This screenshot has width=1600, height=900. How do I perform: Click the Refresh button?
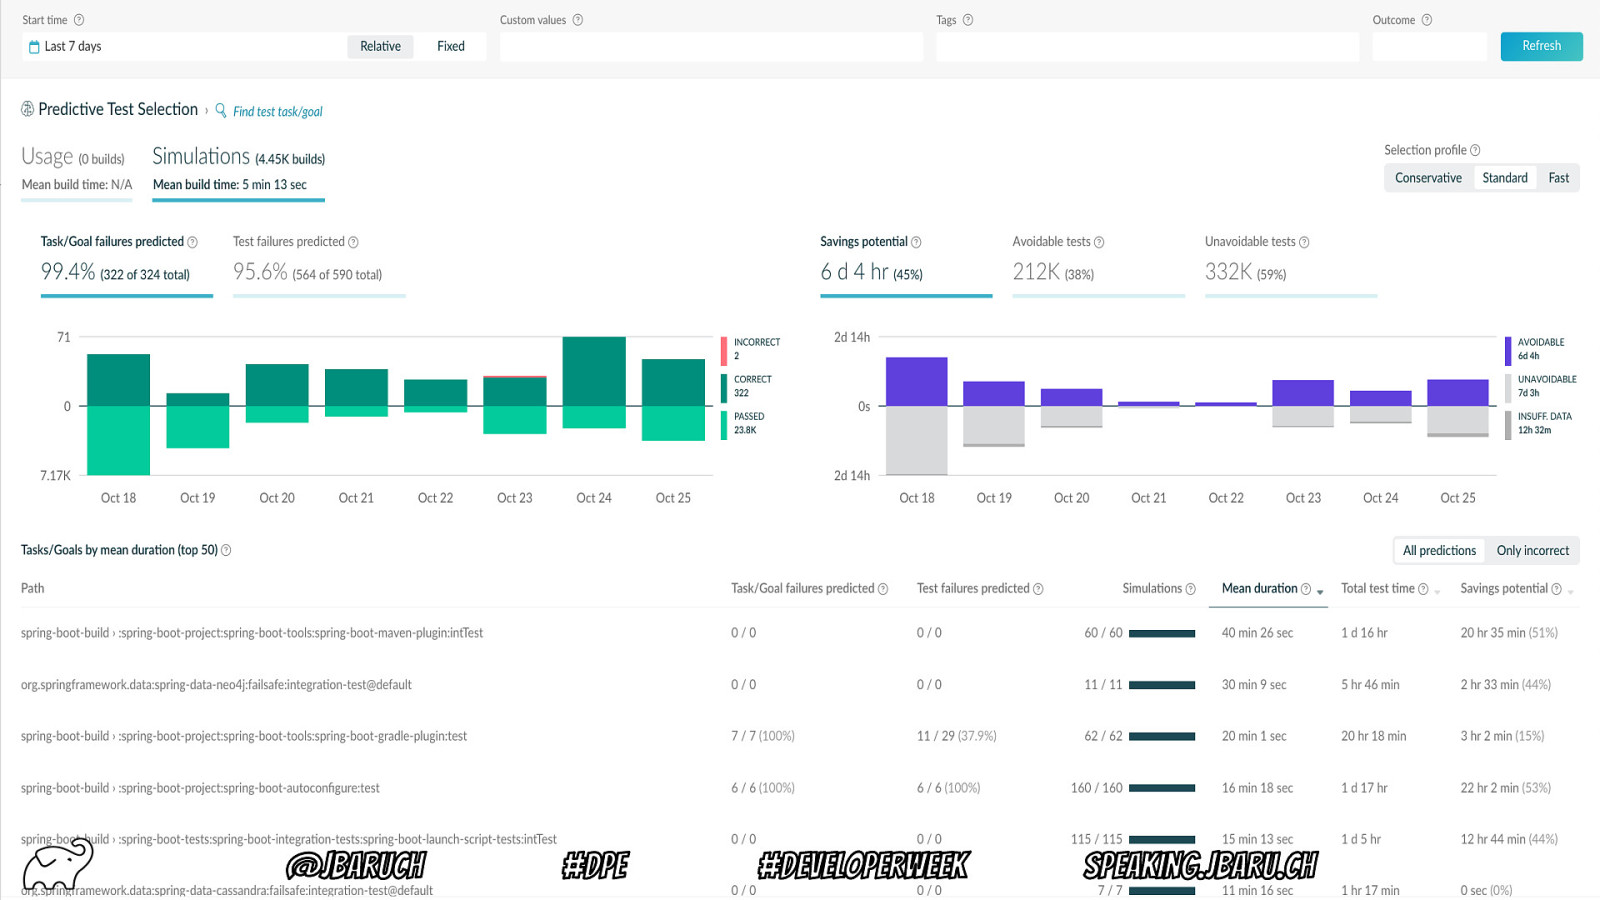pyautogui.click(x=1541, y=46)
